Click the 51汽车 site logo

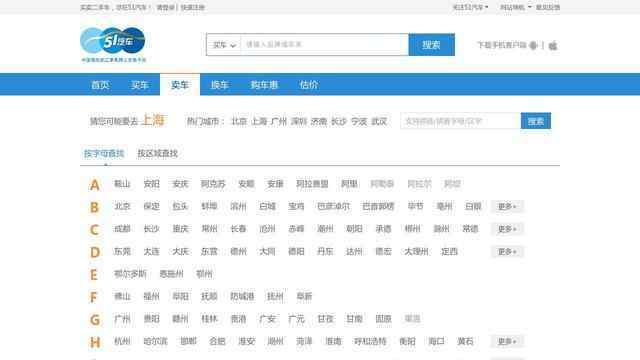[113, 44]
